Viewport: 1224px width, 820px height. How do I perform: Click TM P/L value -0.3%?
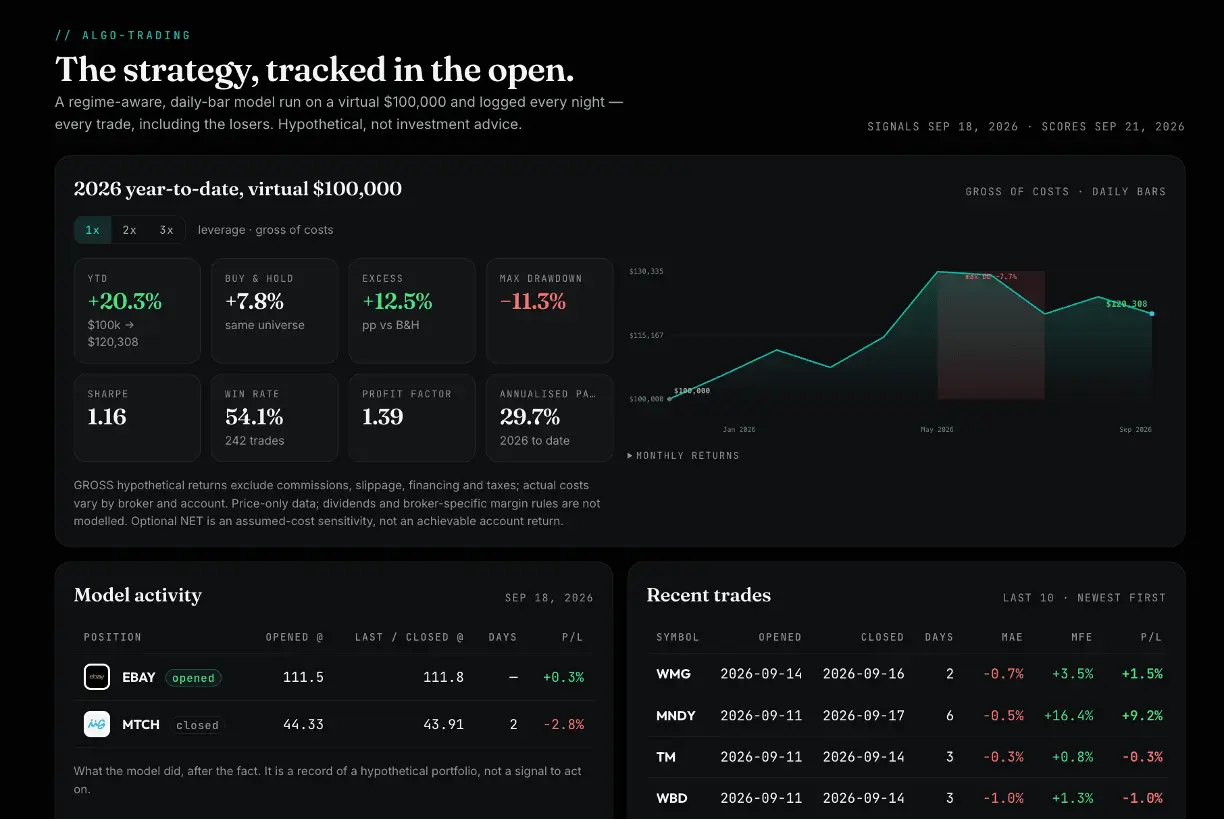click(x=1143, y=757)
